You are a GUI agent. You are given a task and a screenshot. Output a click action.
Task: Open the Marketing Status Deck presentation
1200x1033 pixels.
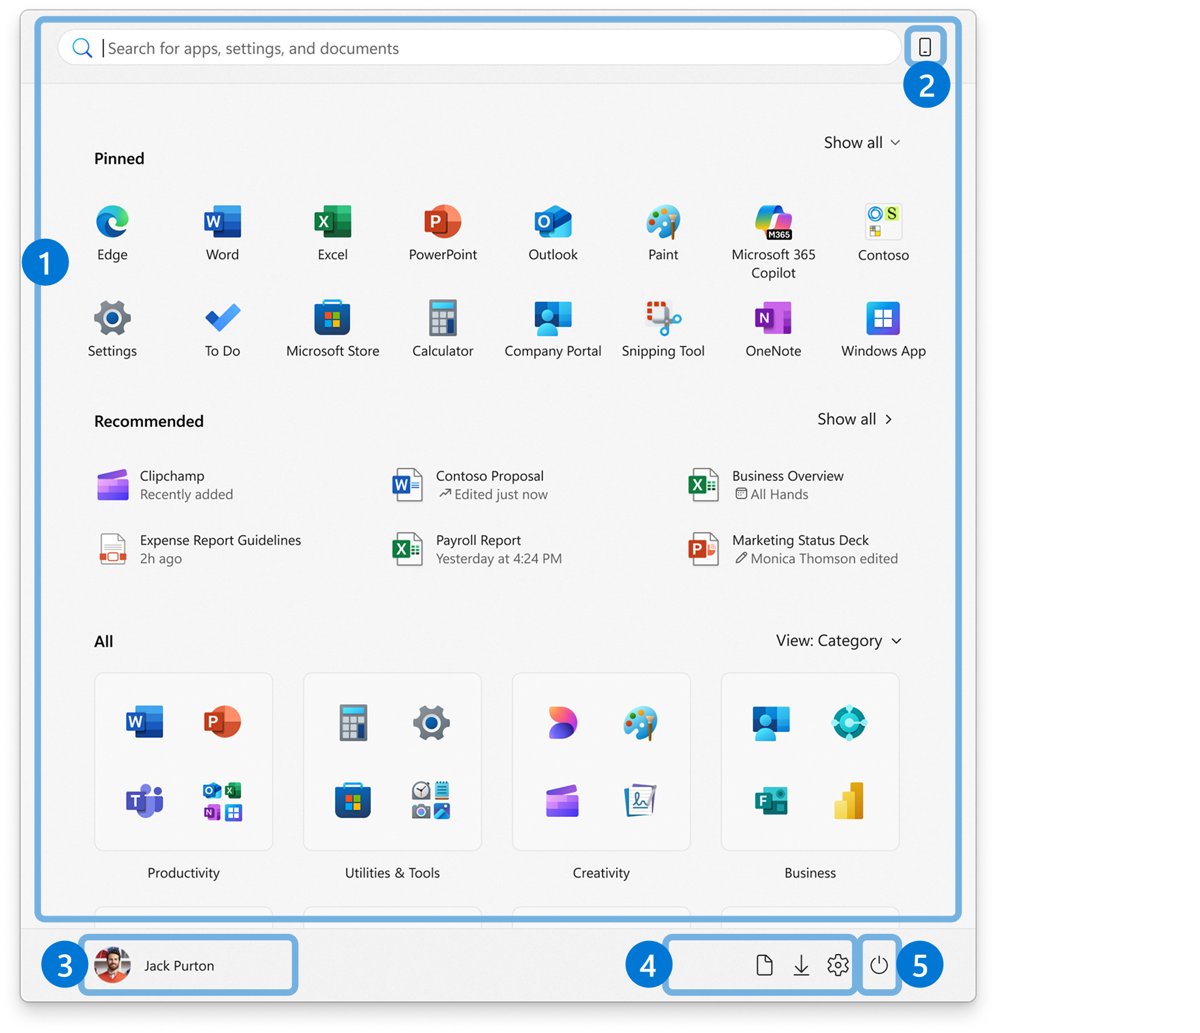(793, 549)
